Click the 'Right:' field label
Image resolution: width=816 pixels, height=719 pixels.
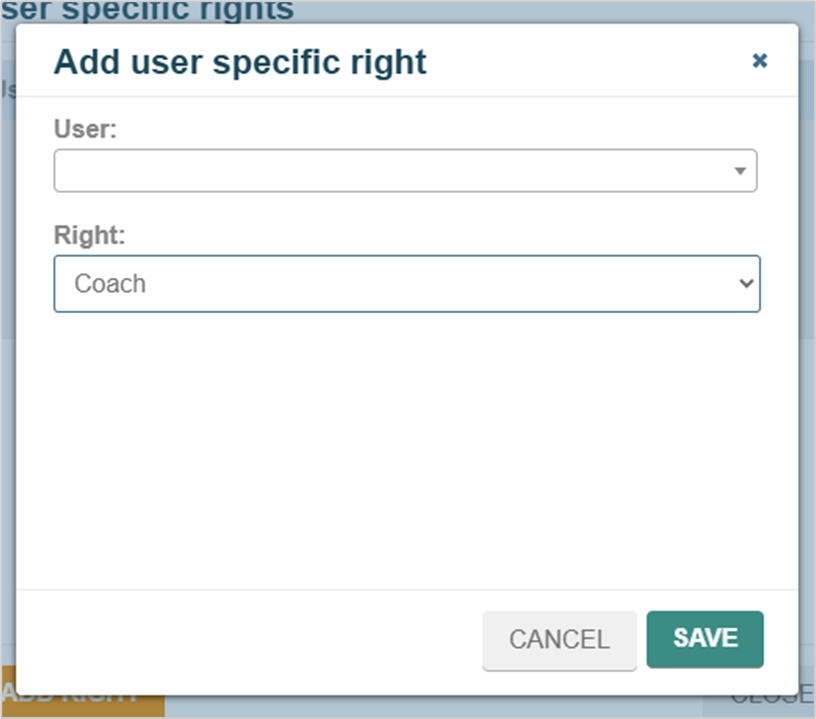point(90,235)
